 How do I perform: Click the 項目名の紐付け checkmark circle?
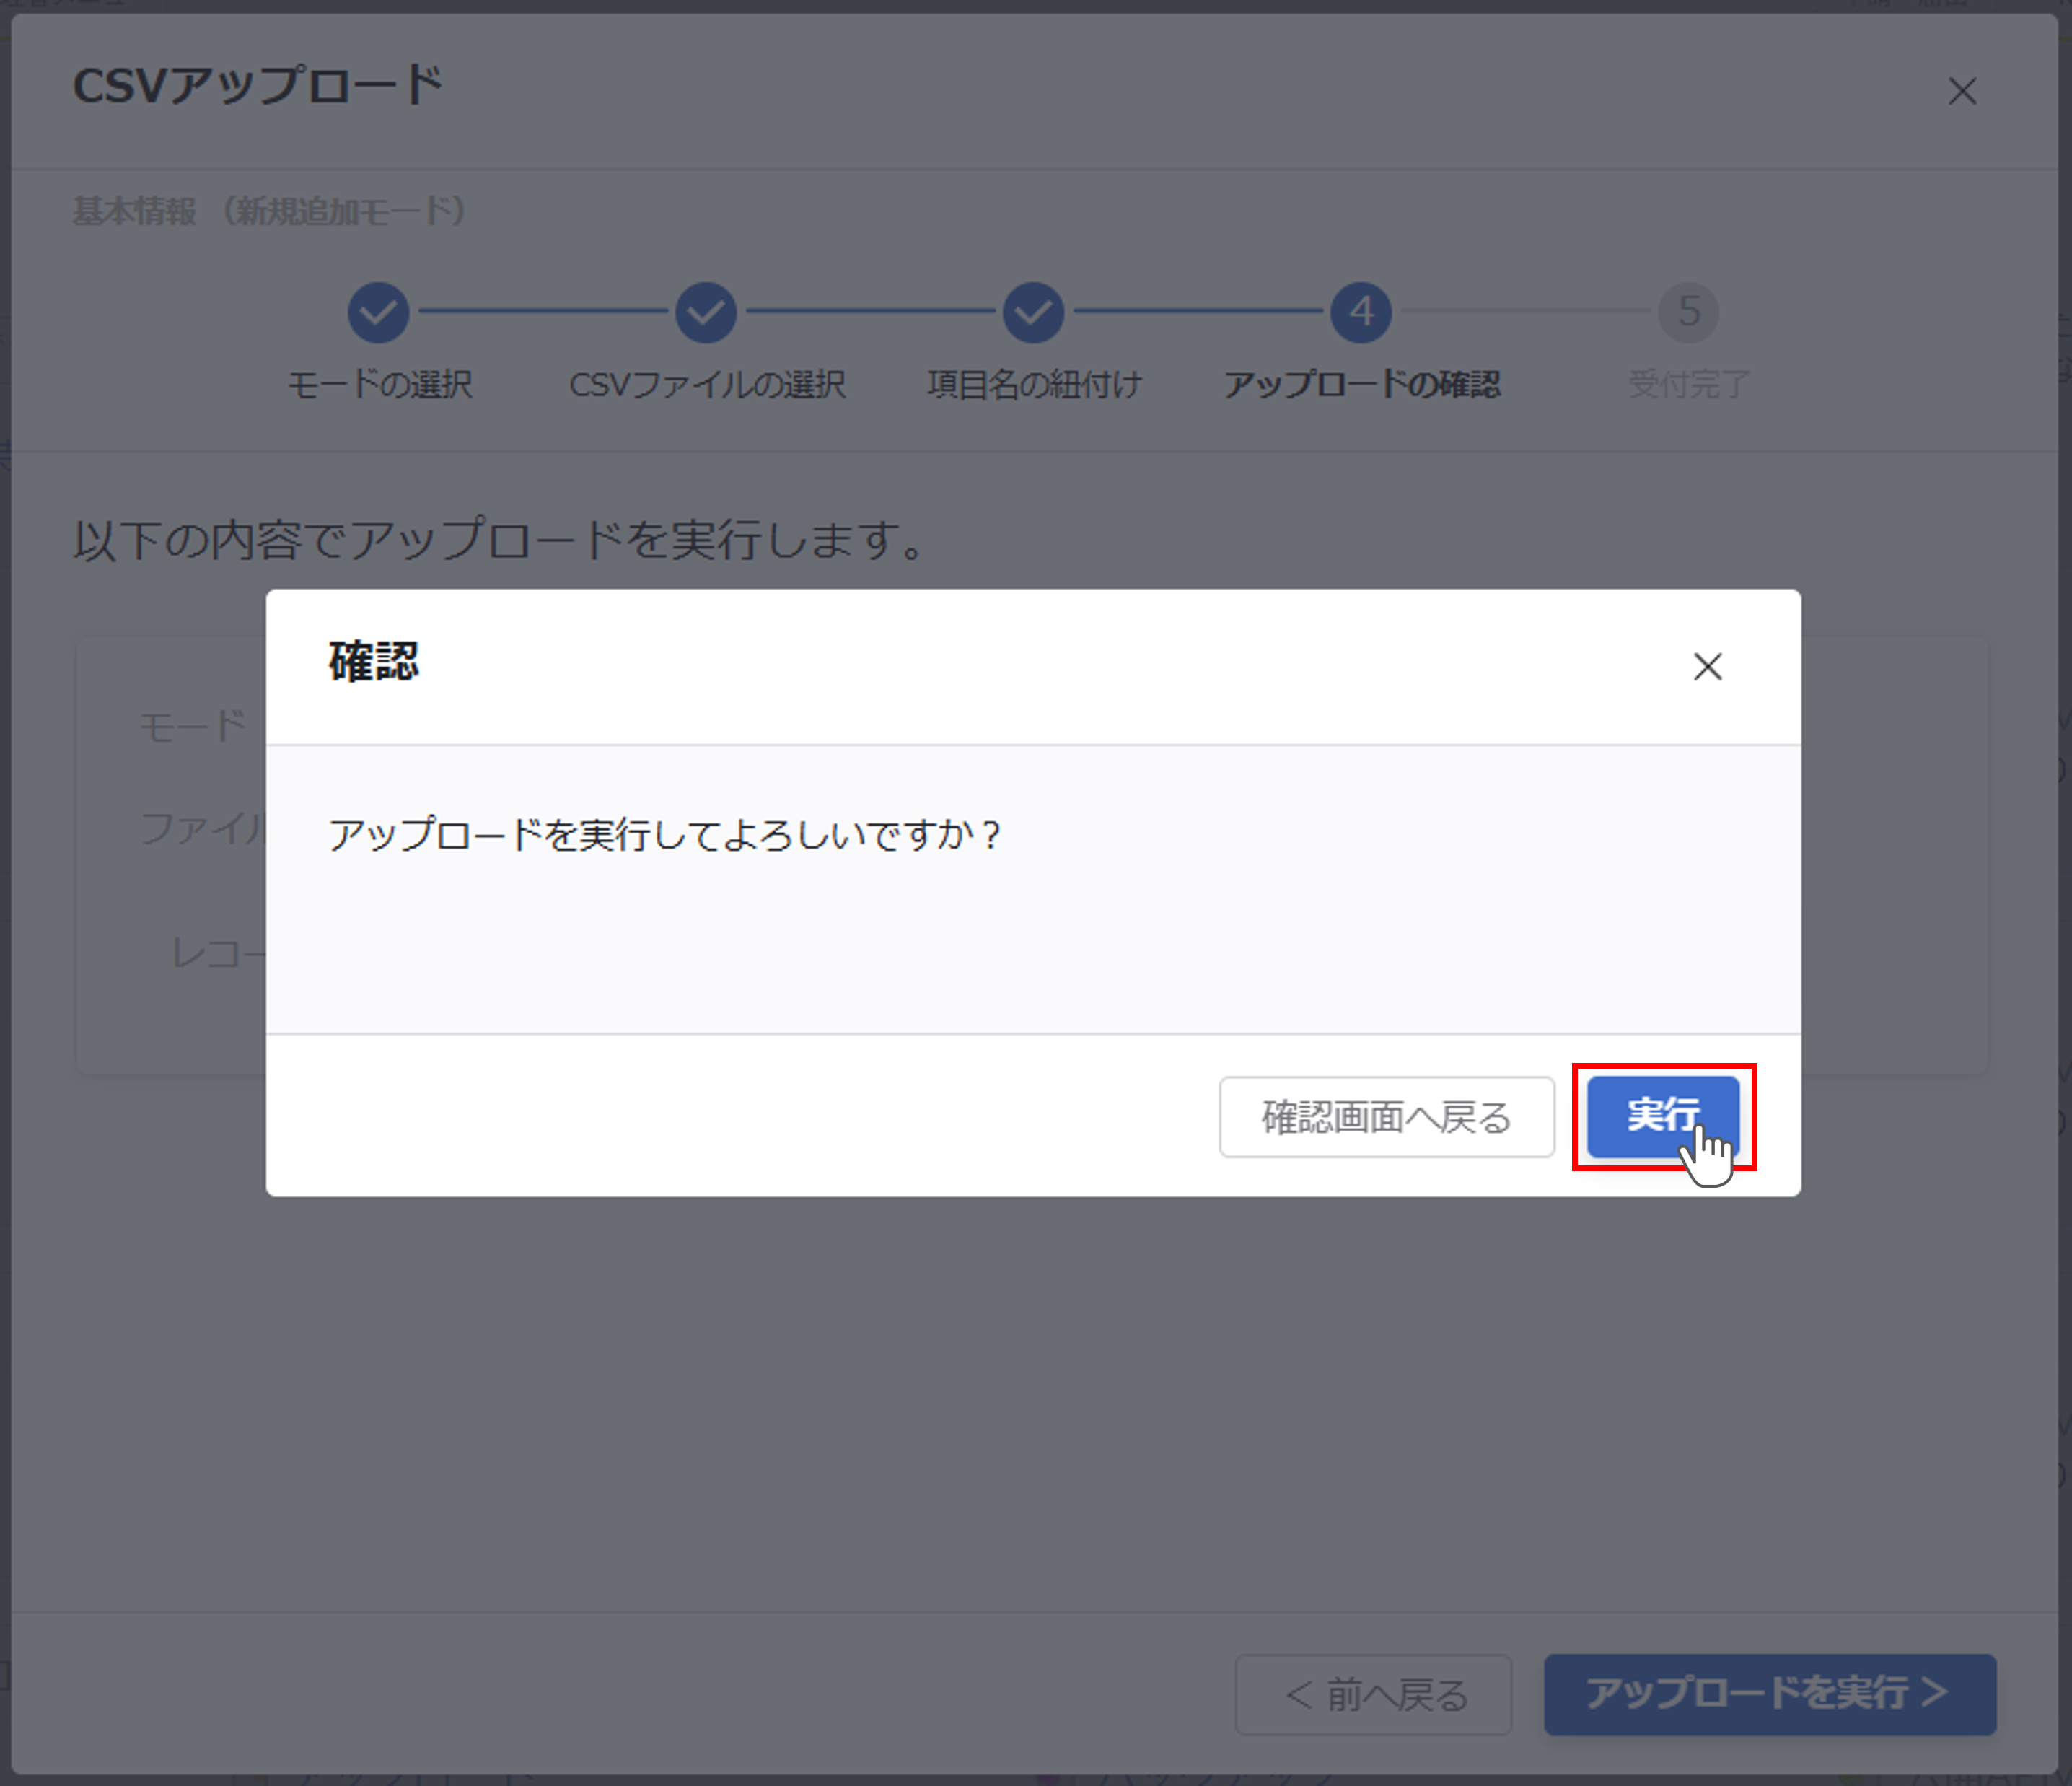(x=1033, y=311)
